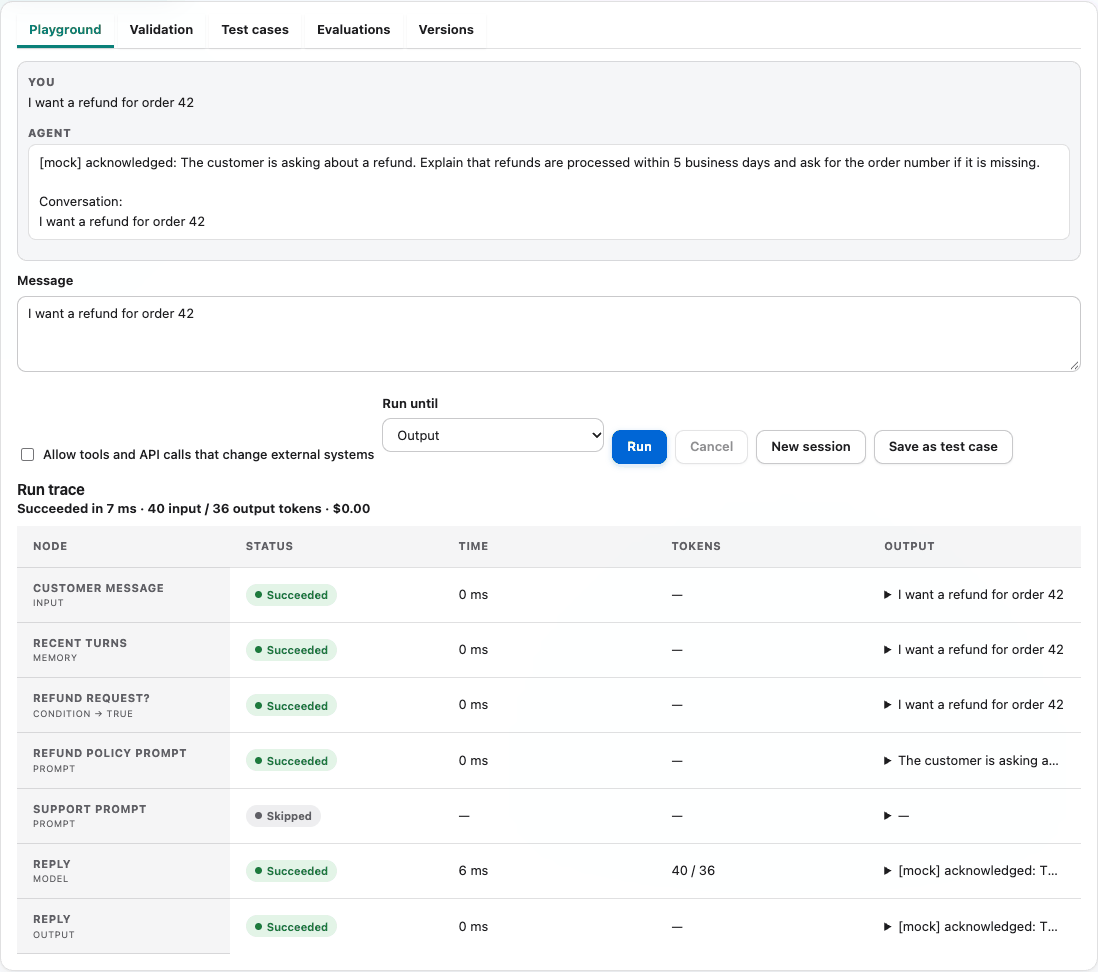Click the SUPPORT PROMPT node name
This screenshot has height=972, width=1098.
click(x=90, y=809)
